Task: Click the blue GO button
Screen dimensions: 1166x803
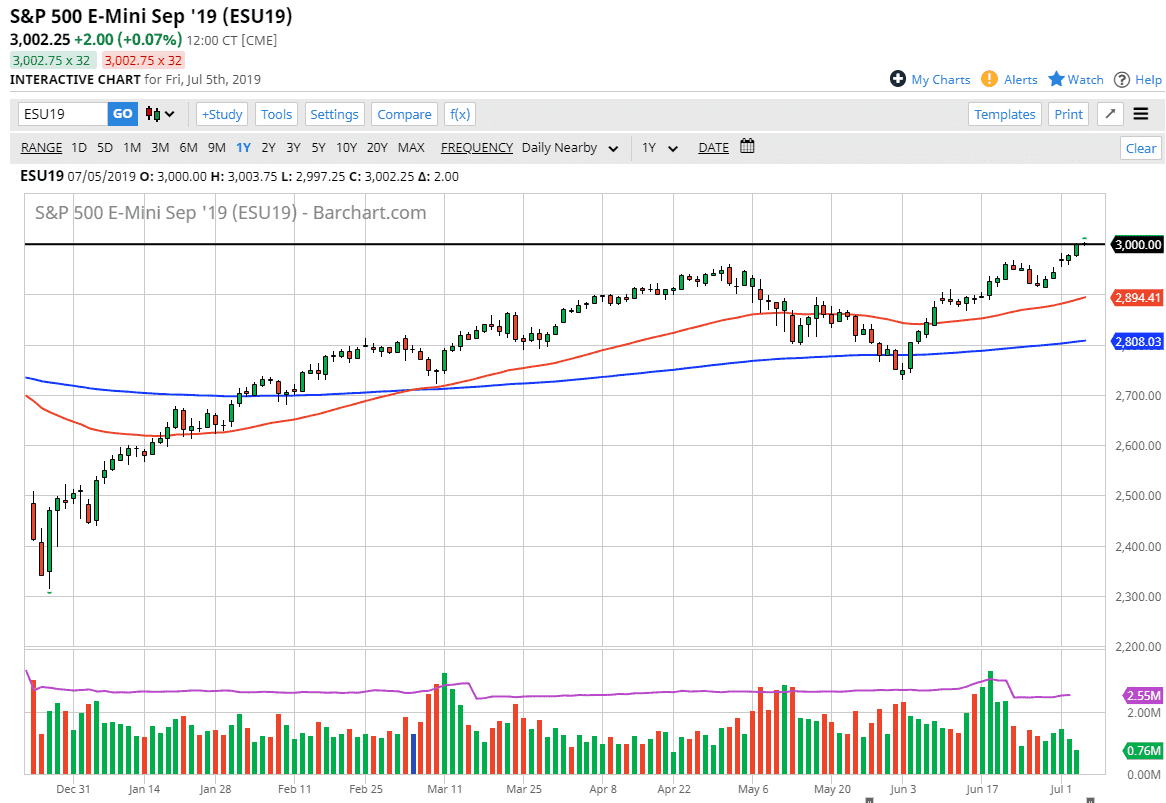Action: (x=123, y=114)
